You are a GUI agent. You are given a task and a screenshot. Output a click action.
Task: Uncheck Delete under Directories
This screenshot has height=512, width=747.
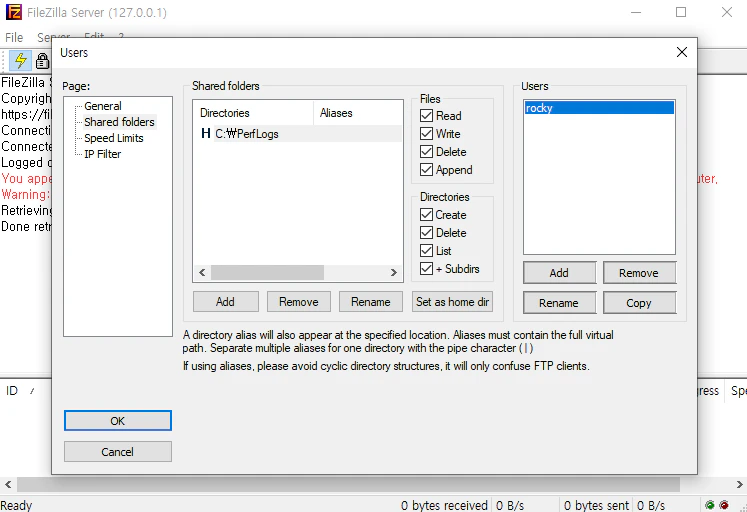426,233
